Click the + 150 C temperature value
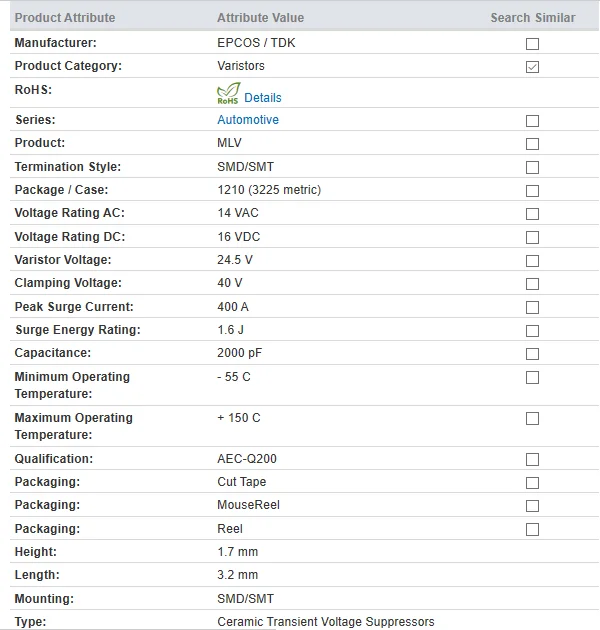The width and height of the screenshot is (600, 630). (x=239, y=417)
